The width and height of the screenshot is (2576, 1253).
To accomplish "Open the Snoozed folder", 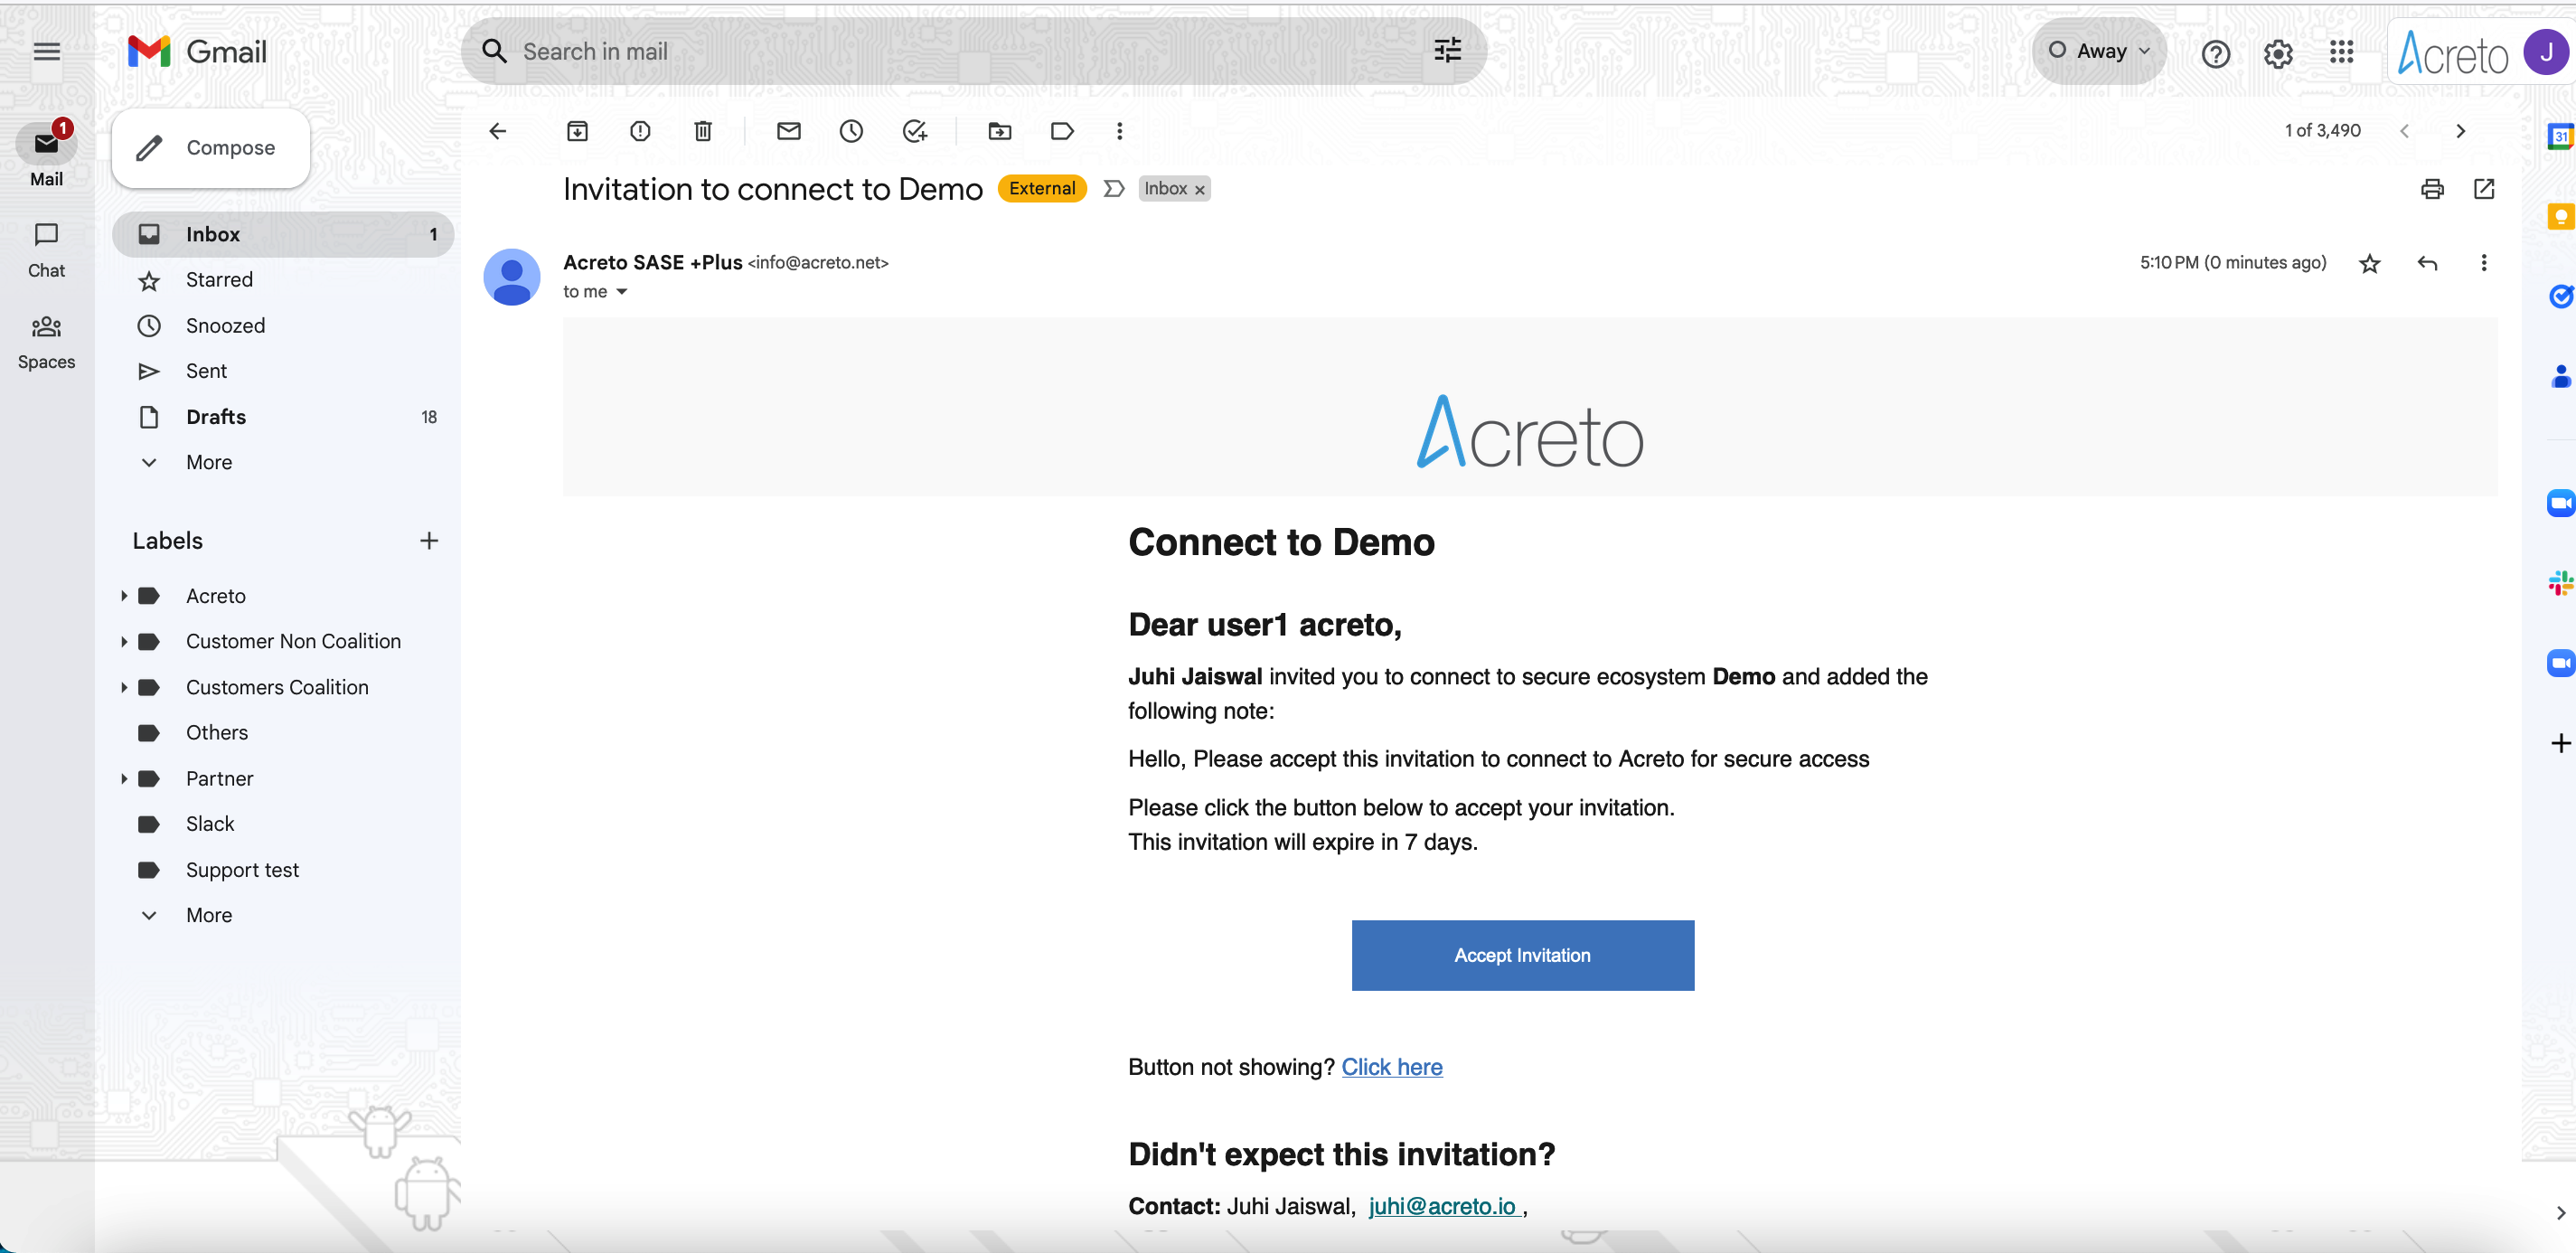I will point(283,326).
